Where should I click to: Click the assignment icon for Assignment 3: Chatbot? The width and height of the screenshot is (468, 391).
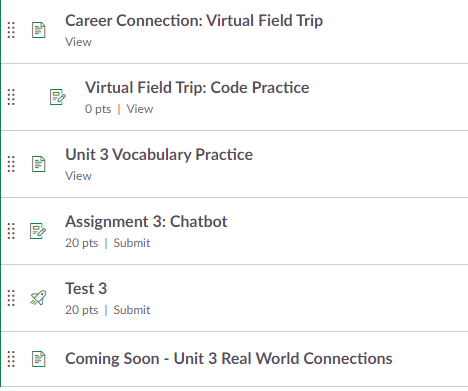(38, 231)
